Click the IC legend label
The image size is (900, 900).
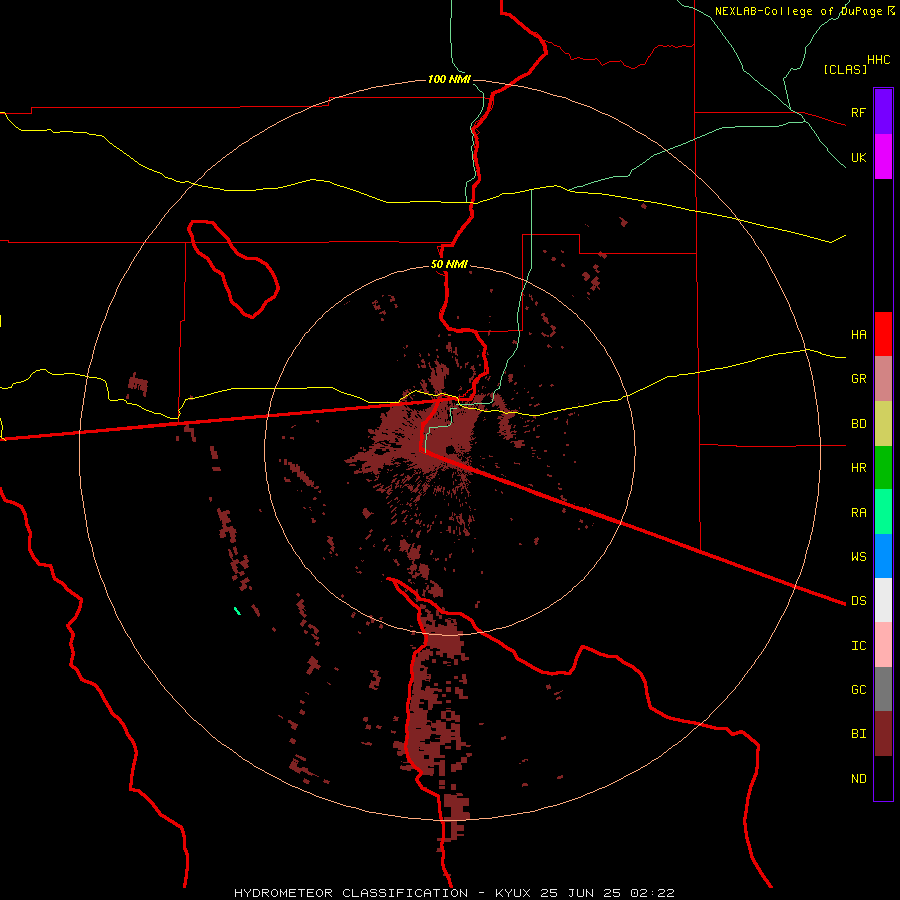pyautogui.click(x=858, y=646)
